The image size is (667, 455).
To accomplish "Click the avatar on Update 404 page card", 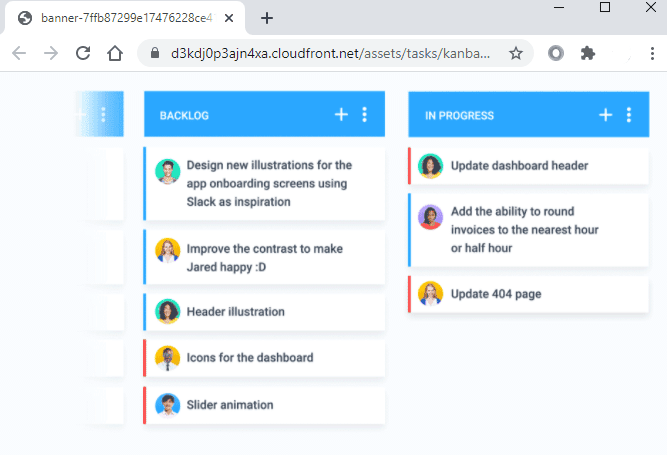I will tap(430, 293).
